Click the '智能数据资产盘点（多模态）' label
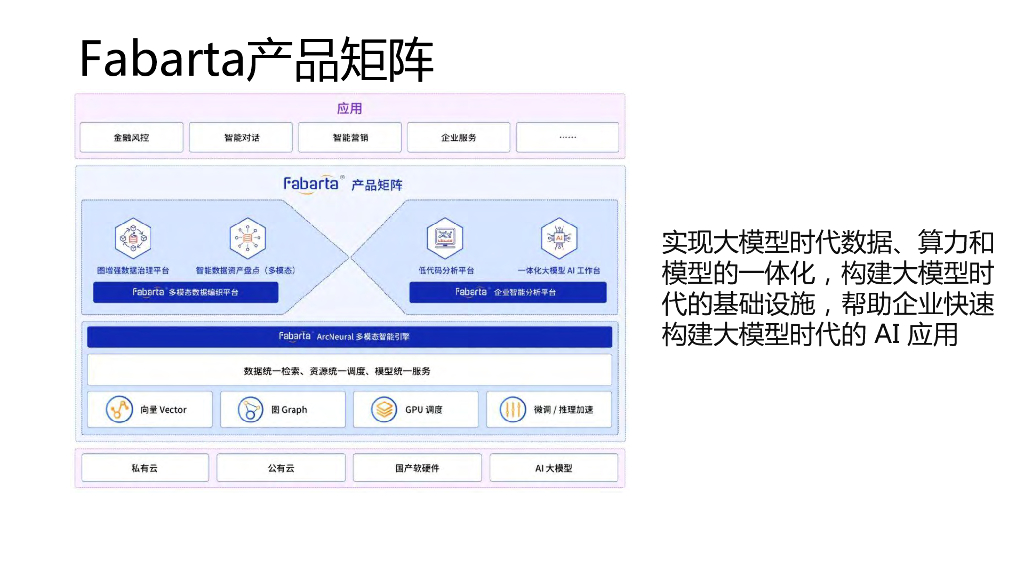Viewport: 1024px width, 576px height. (x=246, y=270)
